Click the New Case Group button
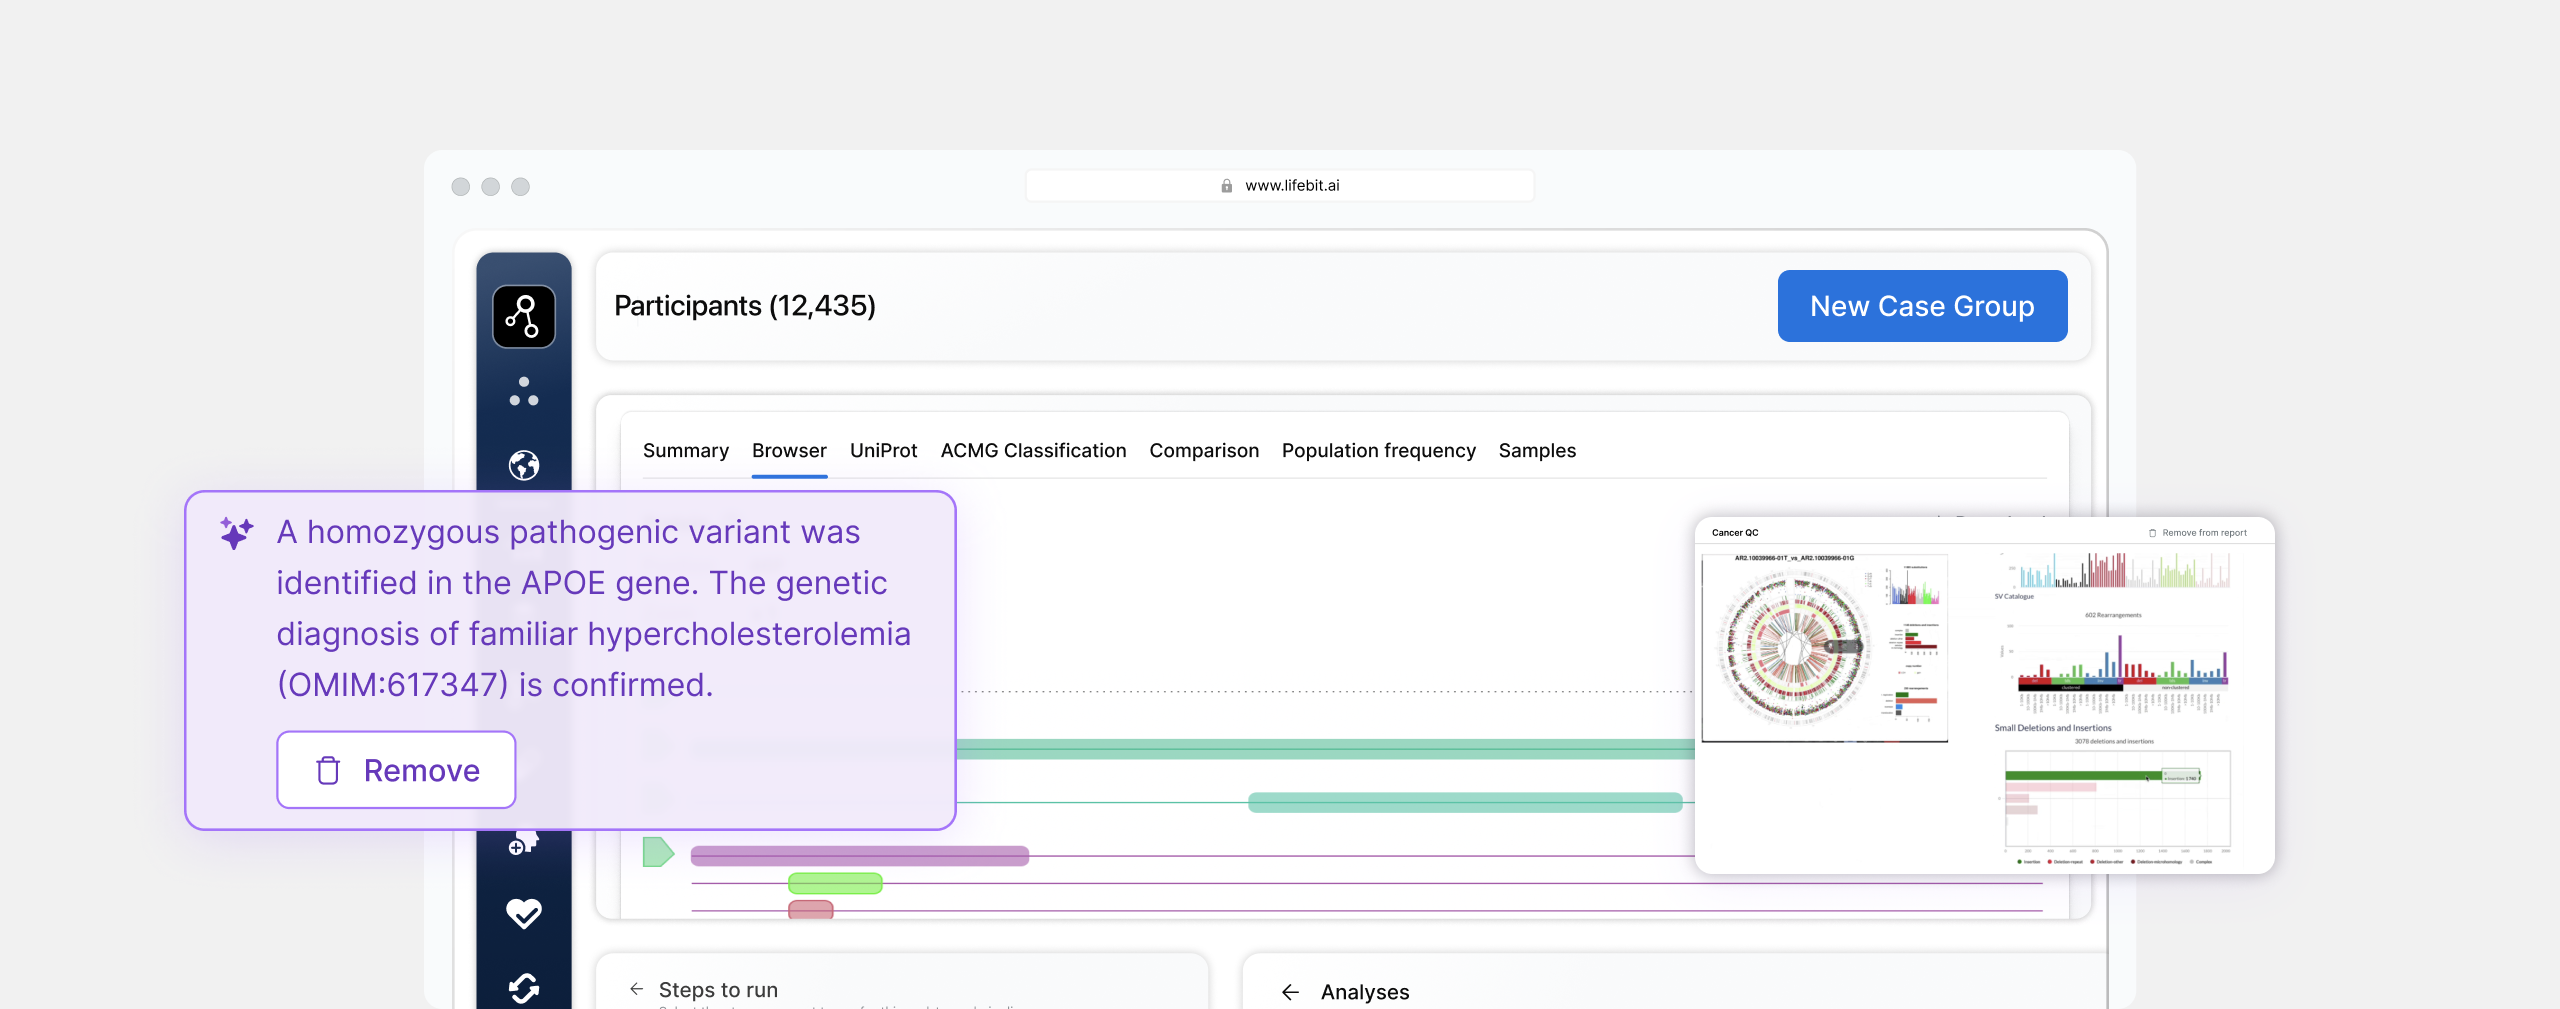 pyautogui.click(x=1921, y=306)
